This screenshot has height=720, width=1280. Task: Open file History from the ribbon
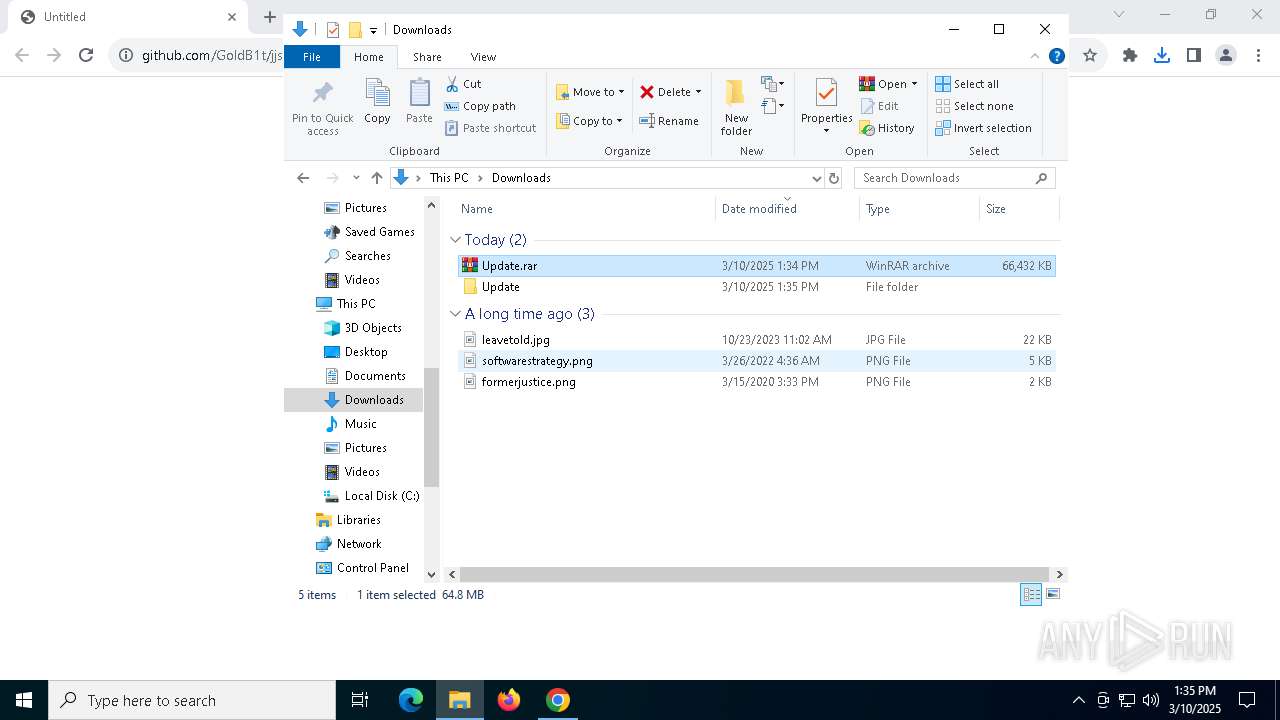point(887,128)
